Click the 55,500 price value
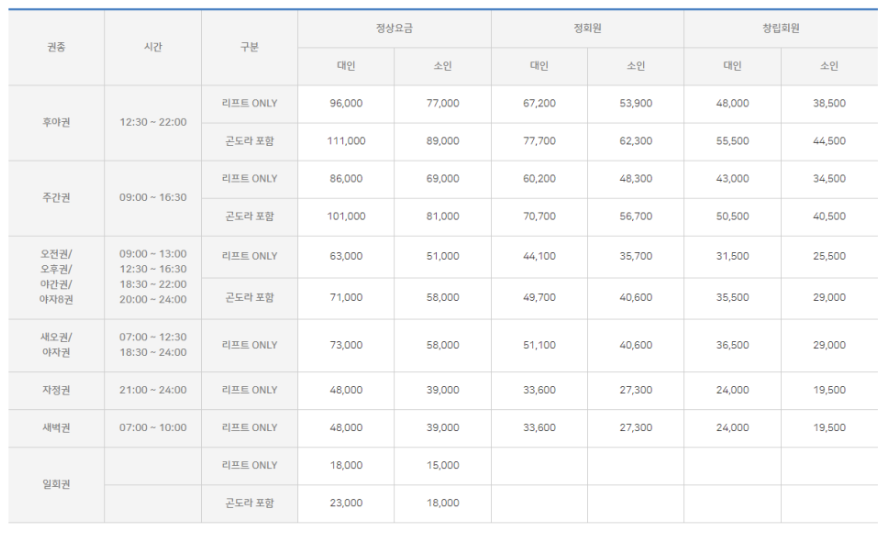The width and height of the screenshot is (887, 534). coord(732,141)
